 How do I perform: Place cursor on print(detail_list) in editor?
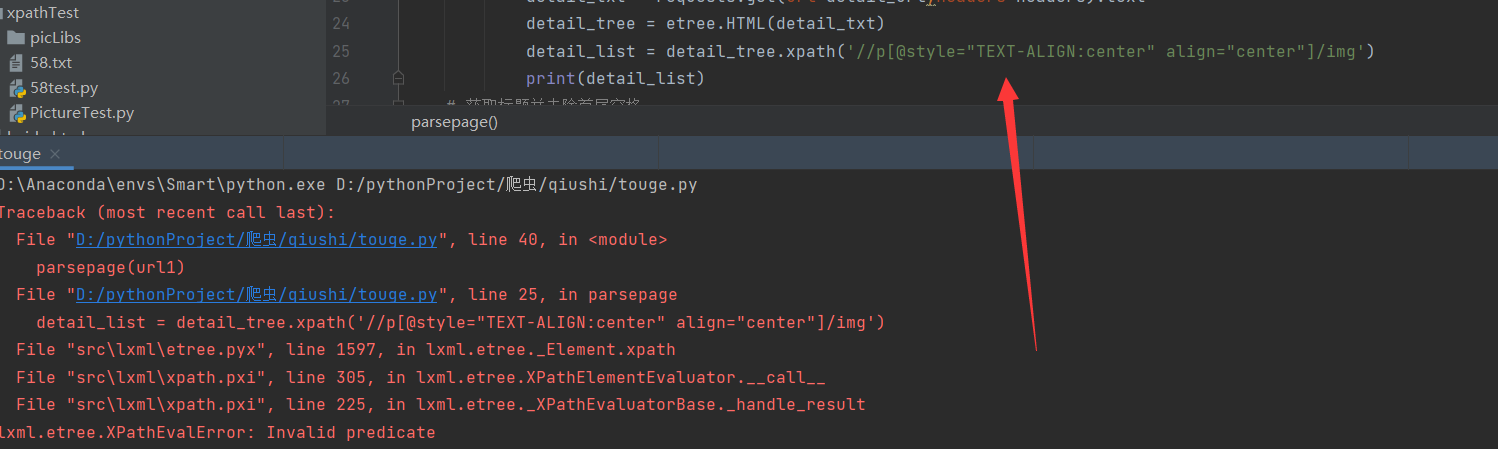point(615,78)
